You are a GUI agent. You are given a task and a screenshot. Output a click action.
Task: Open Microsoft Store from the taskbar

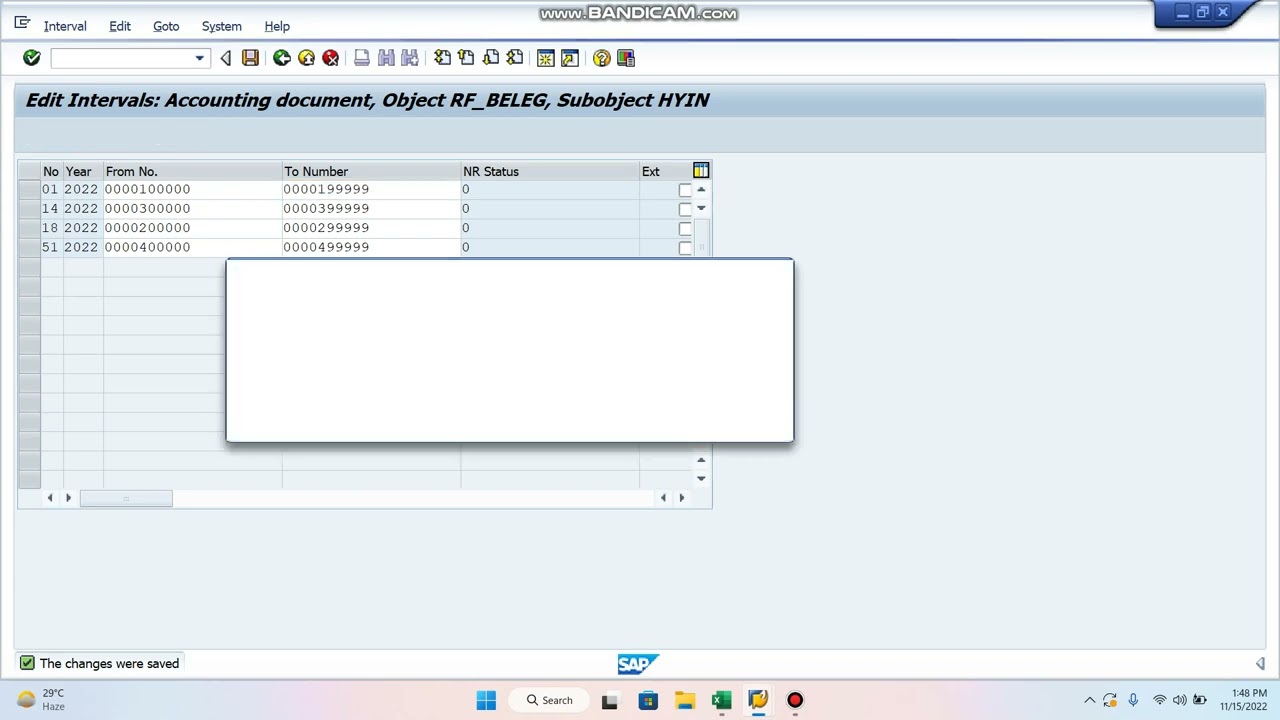[x=648, y=700]
